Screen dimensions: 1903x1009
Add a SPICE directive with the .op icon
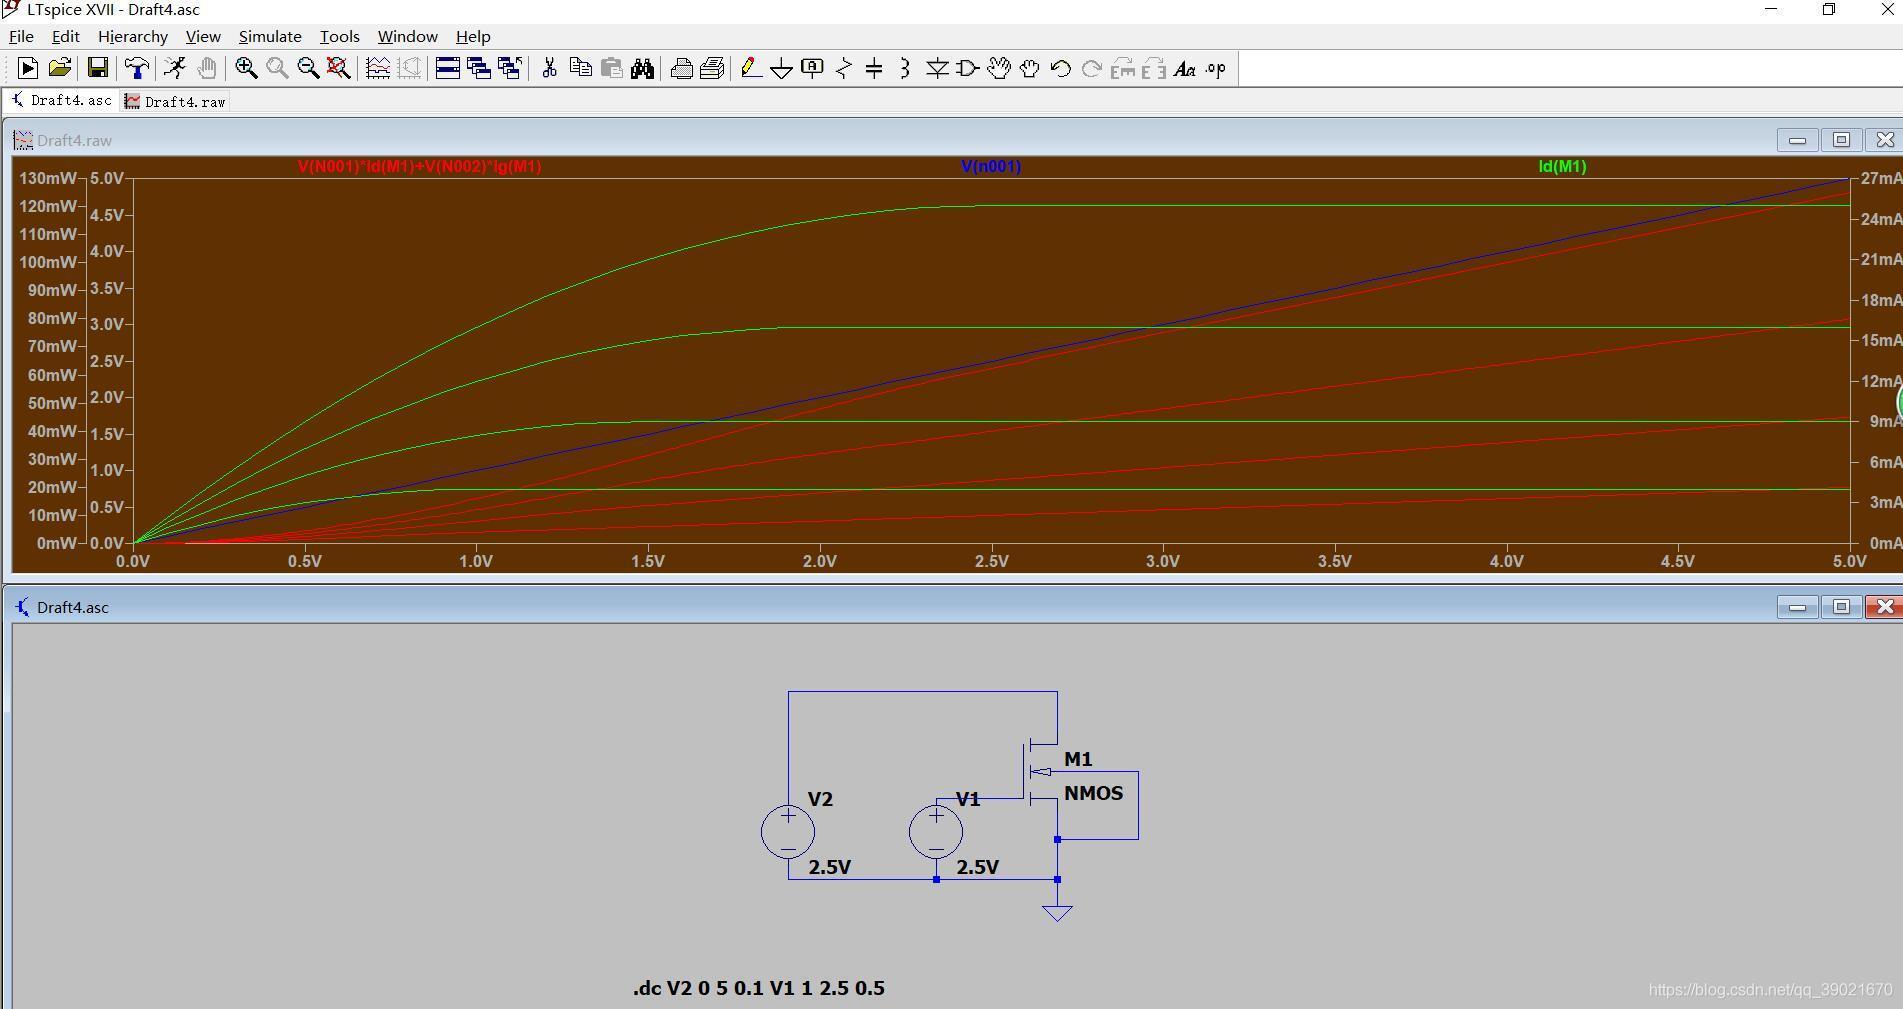(1215, 68)
